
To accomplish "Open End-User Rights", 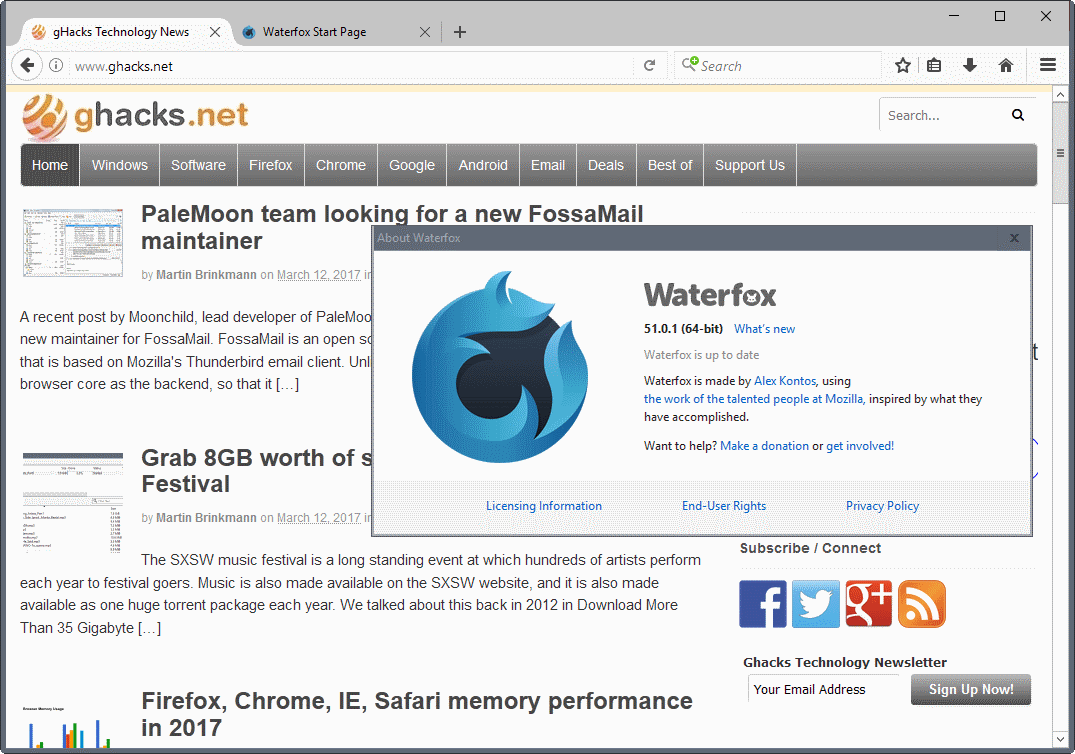I will click(724, 506).
